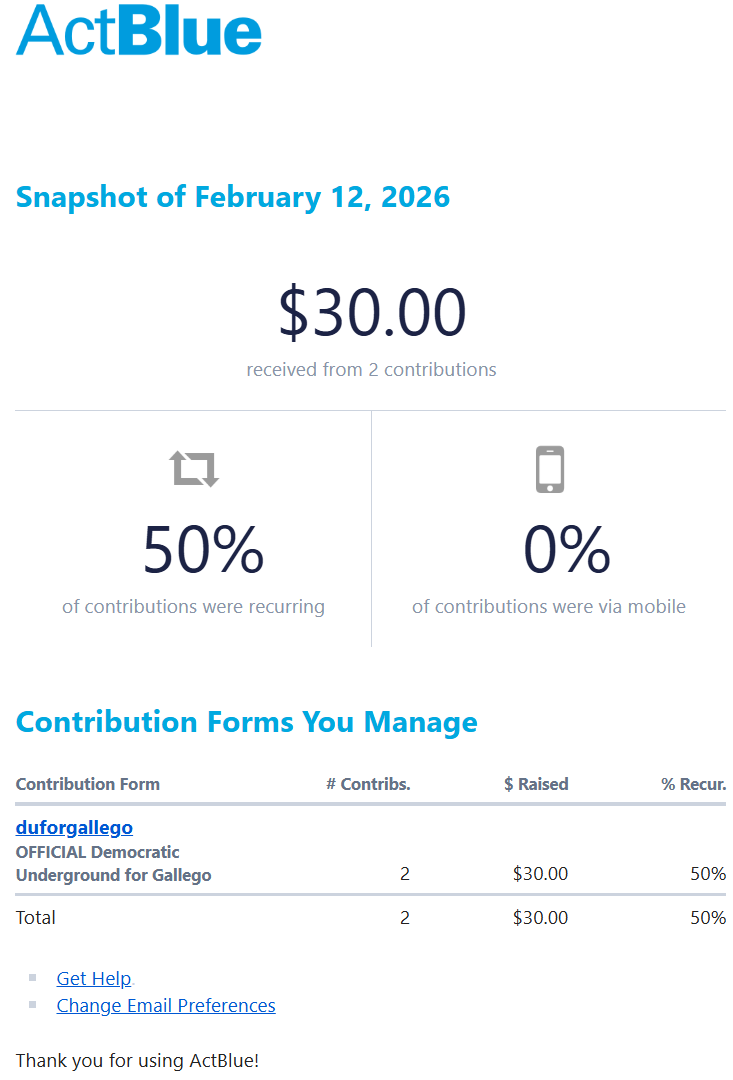Open the Get Help link
This screenshot has height=1080, width=733.
tap(94, 978)
